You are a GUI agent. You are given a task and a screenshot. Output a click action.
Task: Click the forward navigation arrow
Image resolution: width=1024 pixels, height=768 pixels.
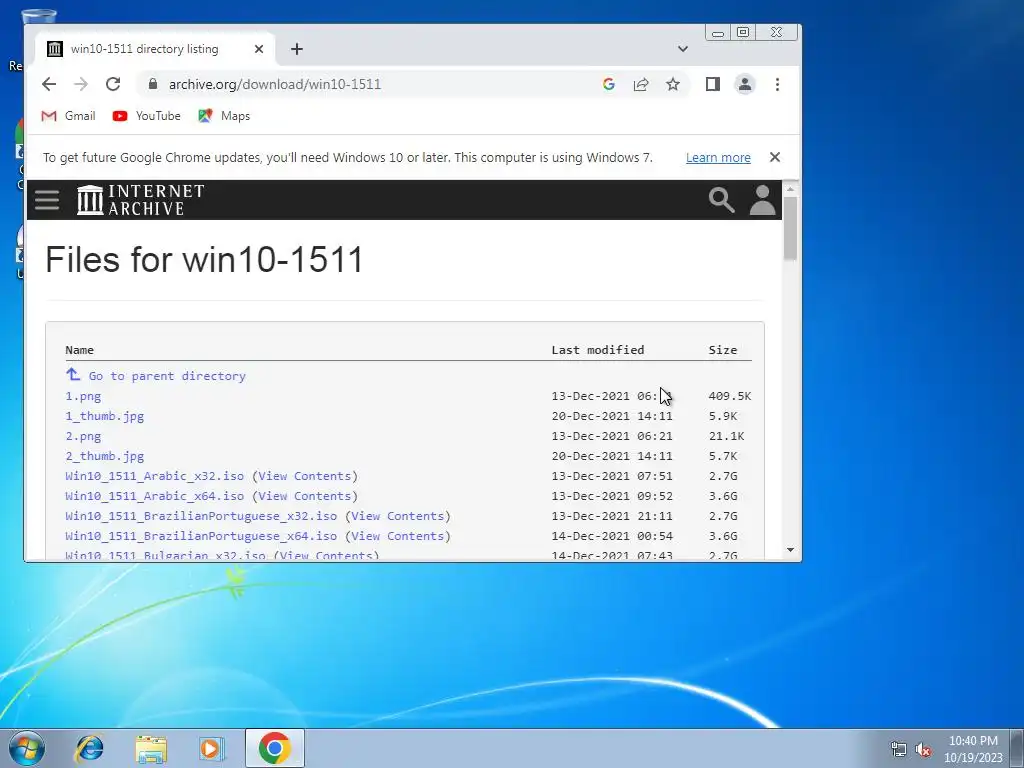81,84
